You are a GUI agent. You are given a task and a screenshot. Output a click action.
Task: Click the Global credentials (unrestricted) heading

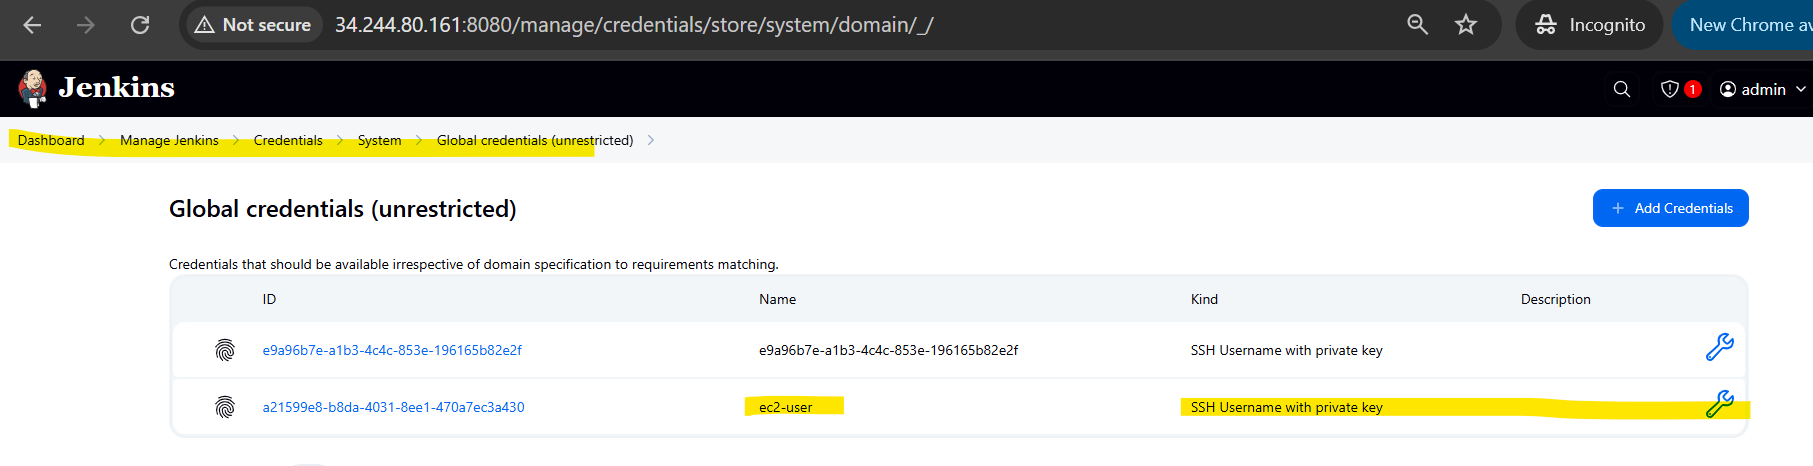click(343, 209)
